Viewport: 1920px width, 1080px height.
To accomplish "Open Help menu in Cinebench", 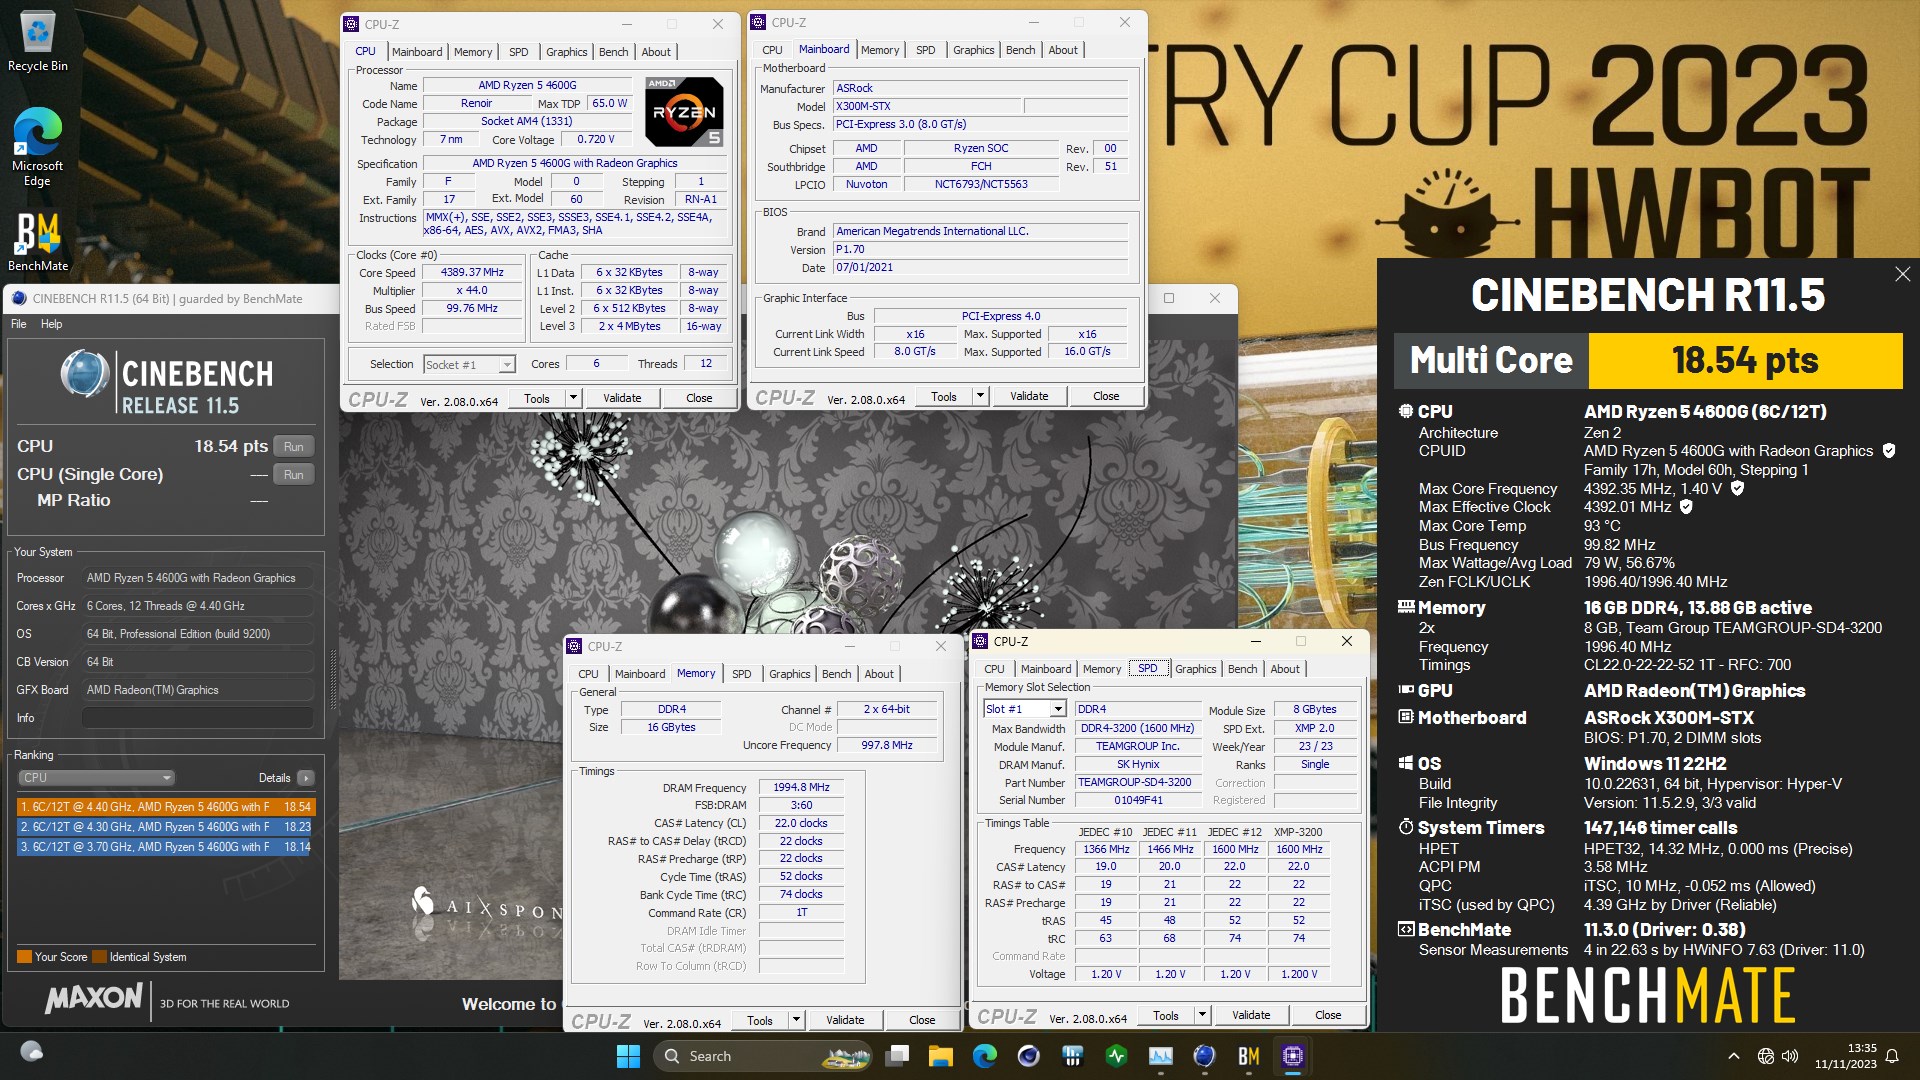I will coord(51,324).
